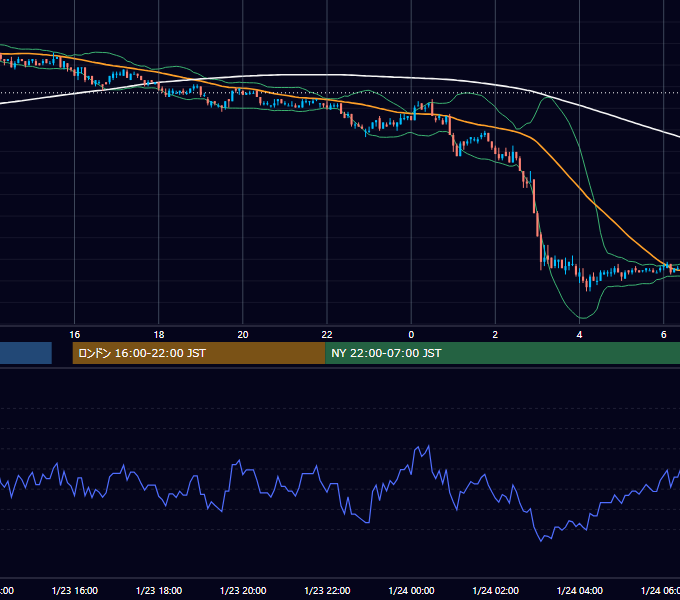Image resolution: width=680 pixels, height=600 pixels.
Task: Click the '4' hour label on price chart axis
Action: click(579, 335)
